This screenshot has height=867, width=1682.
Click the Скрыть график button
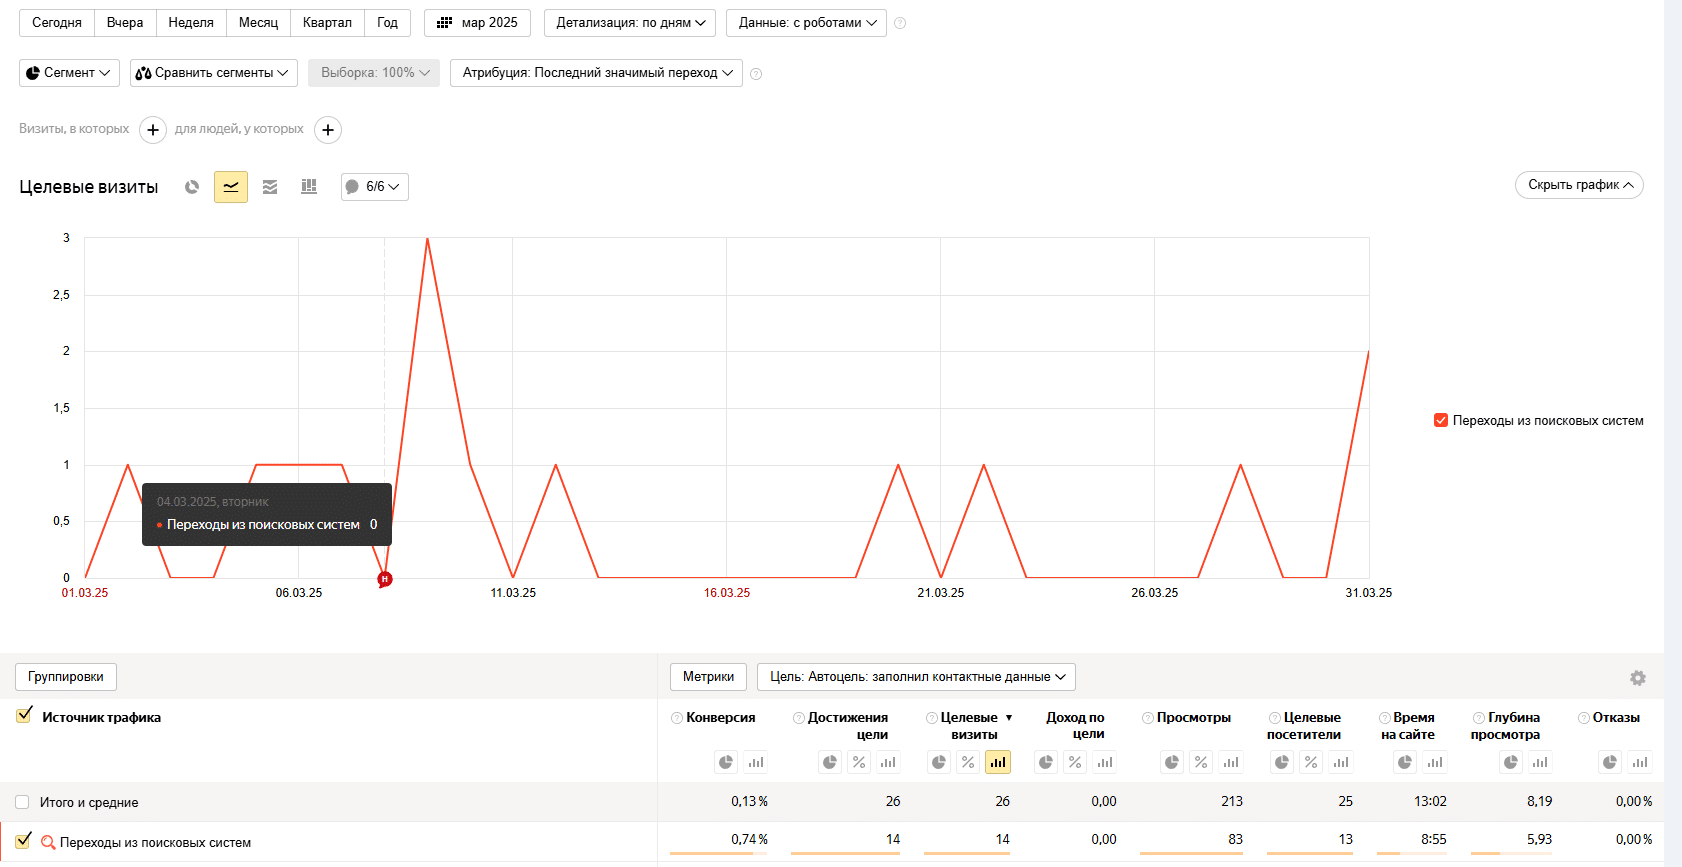click(x=1579, y=185)
